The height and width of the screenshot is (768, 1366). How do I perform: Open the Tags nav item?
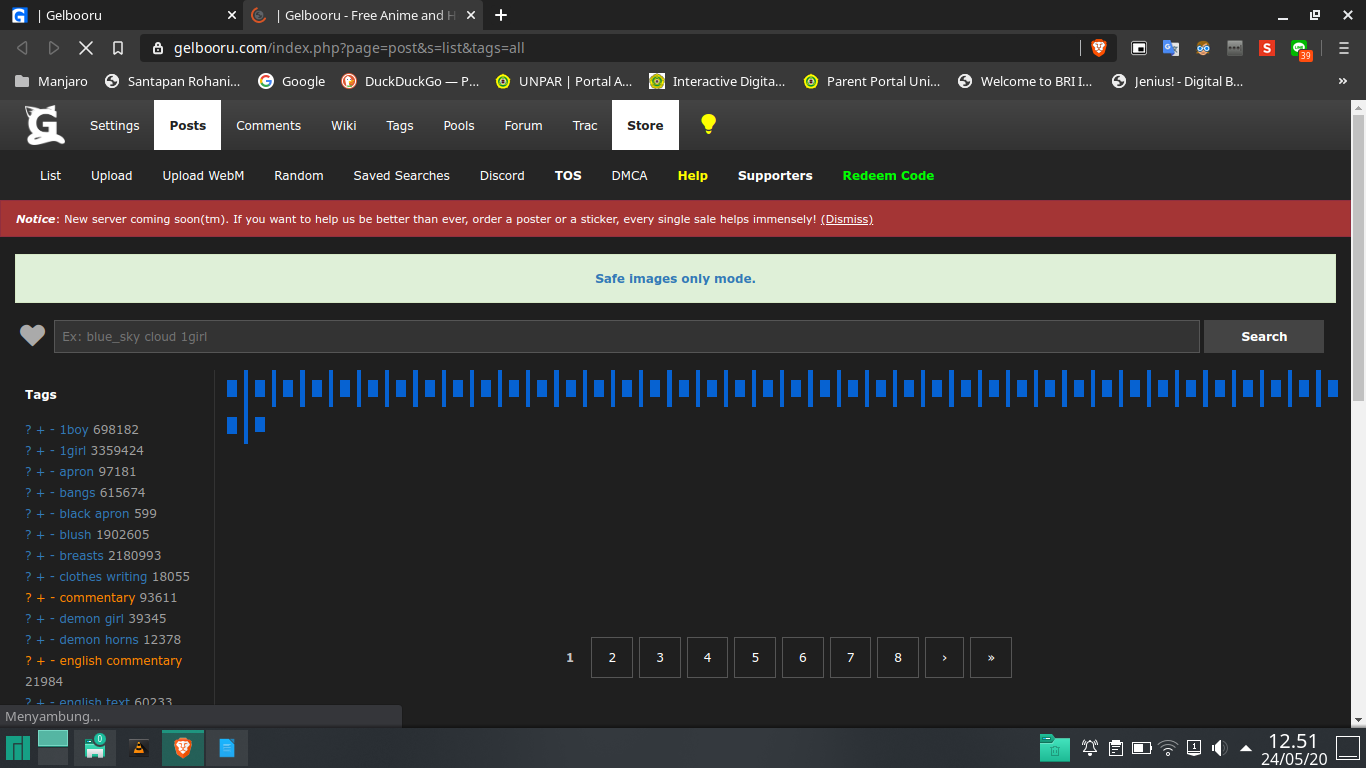(x=400, y=125)
